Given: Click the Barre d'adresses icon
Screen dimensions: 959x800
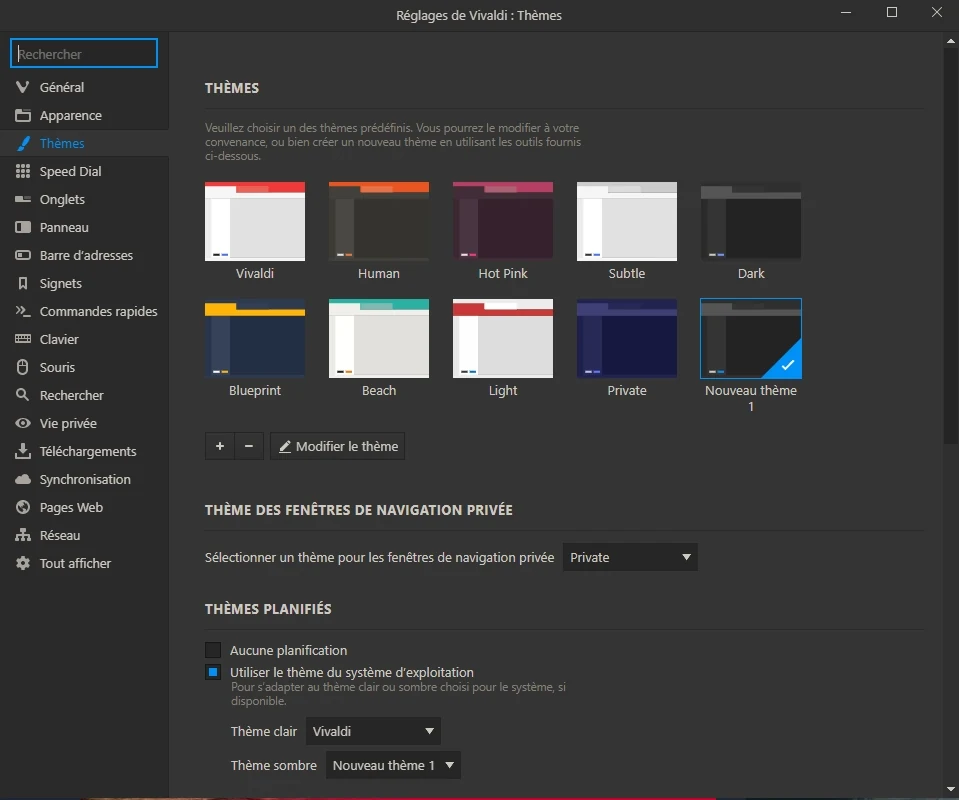Looking at the screenshot, I should click(x=23, y=255).
